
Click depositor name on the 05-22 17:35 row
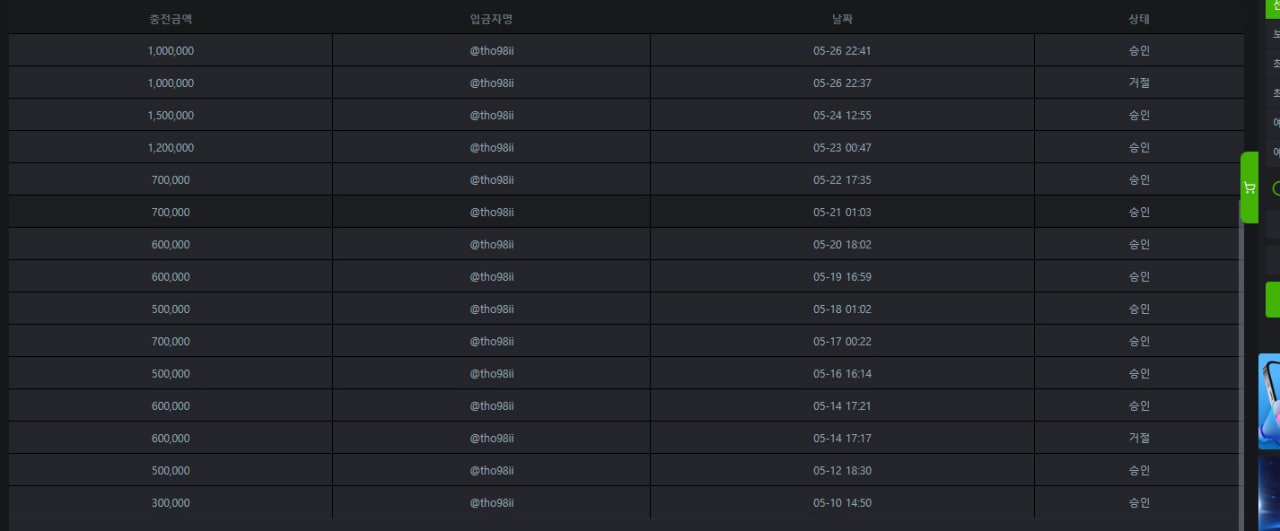click(491, 180)
